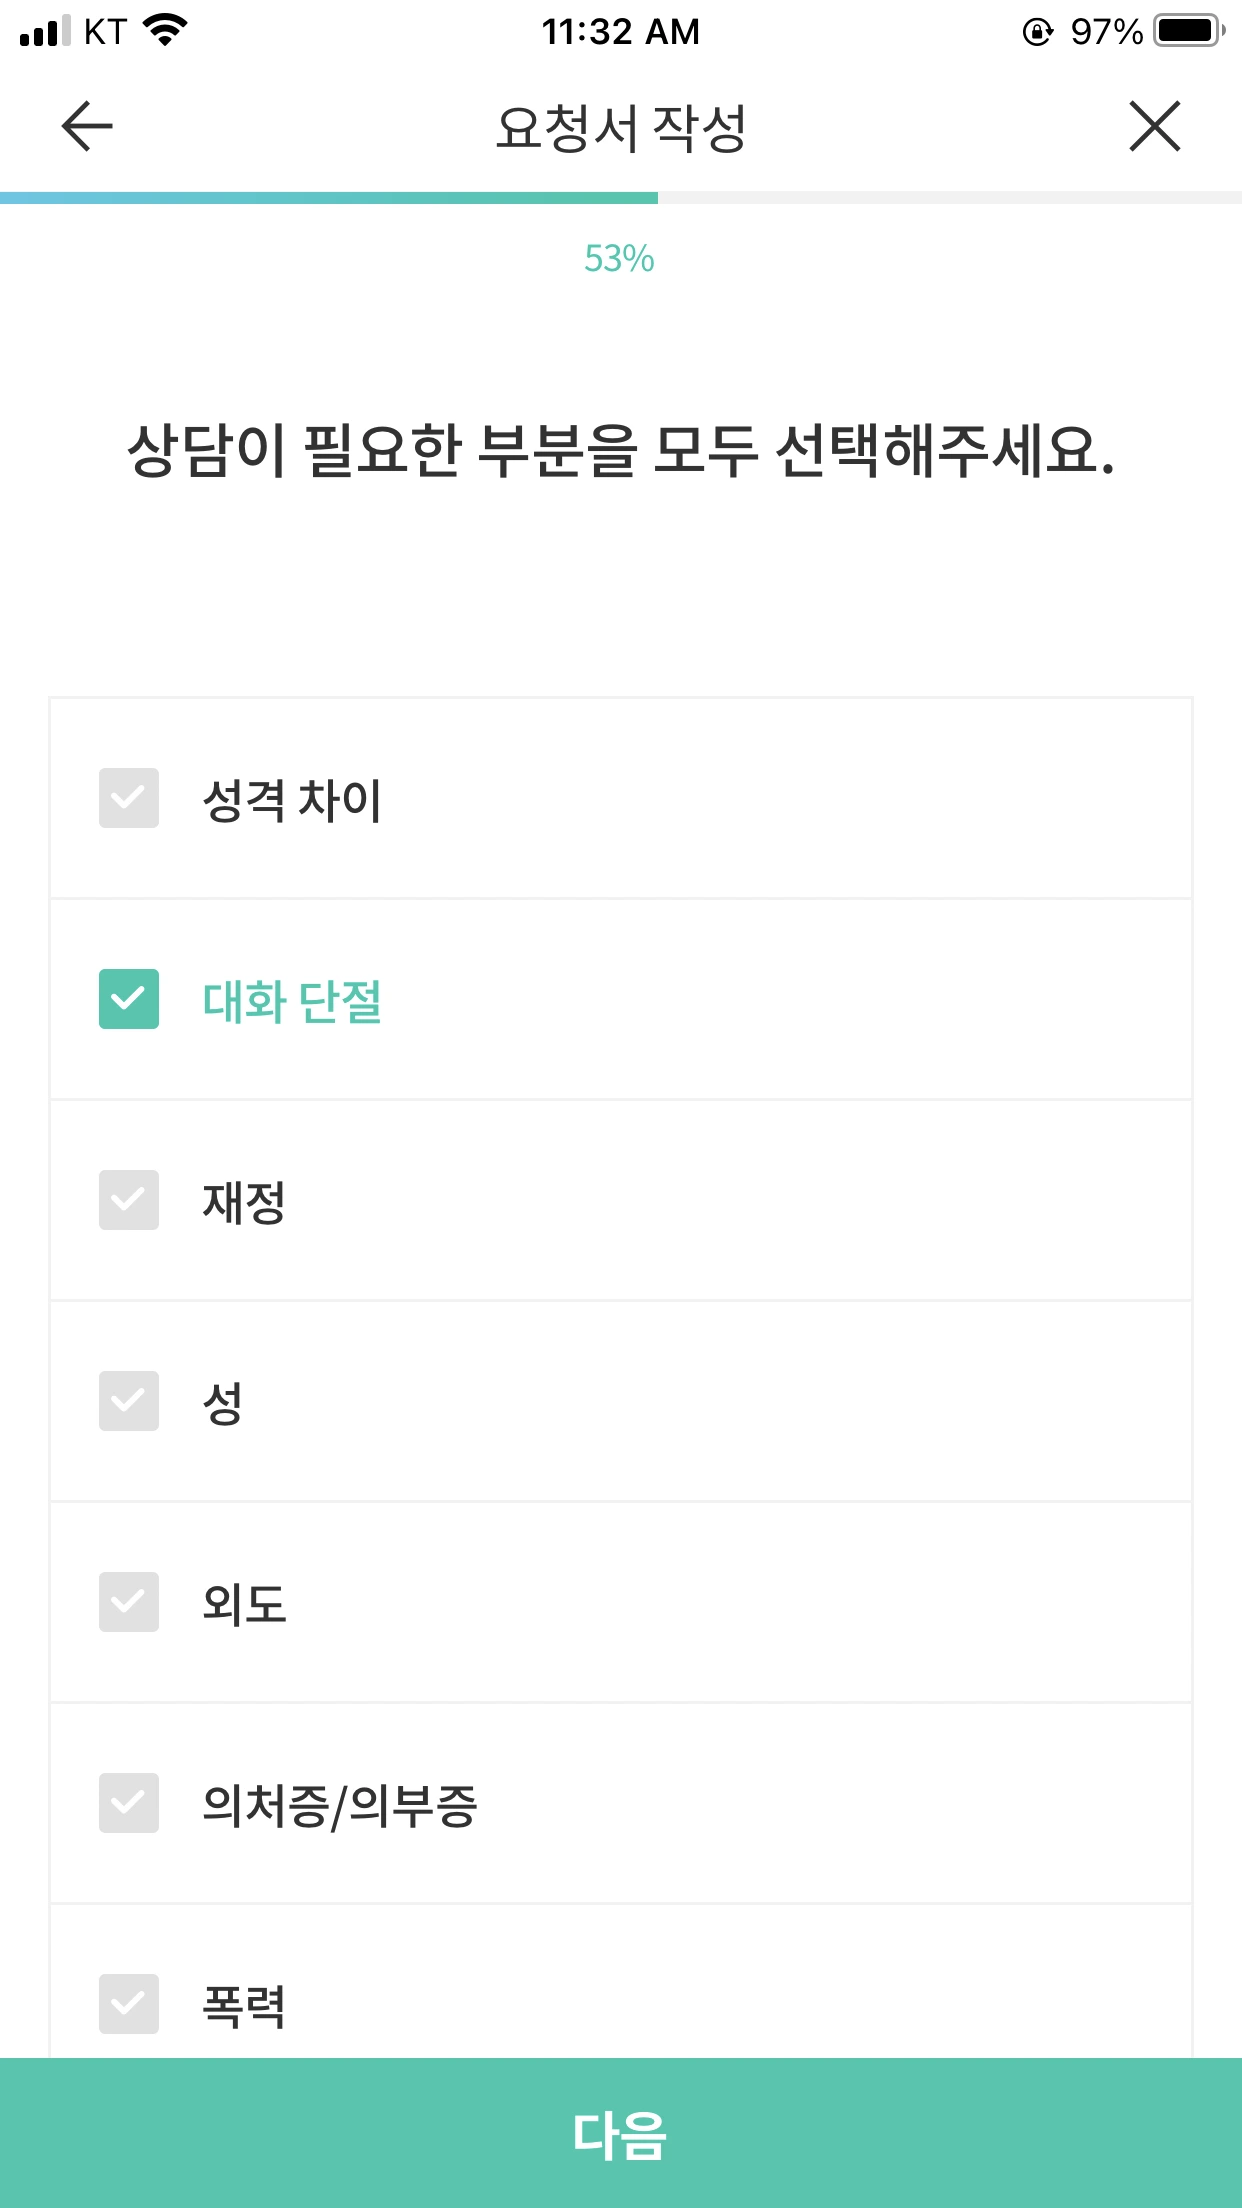Select the 대화 단절 green label

coord(292,1001)
